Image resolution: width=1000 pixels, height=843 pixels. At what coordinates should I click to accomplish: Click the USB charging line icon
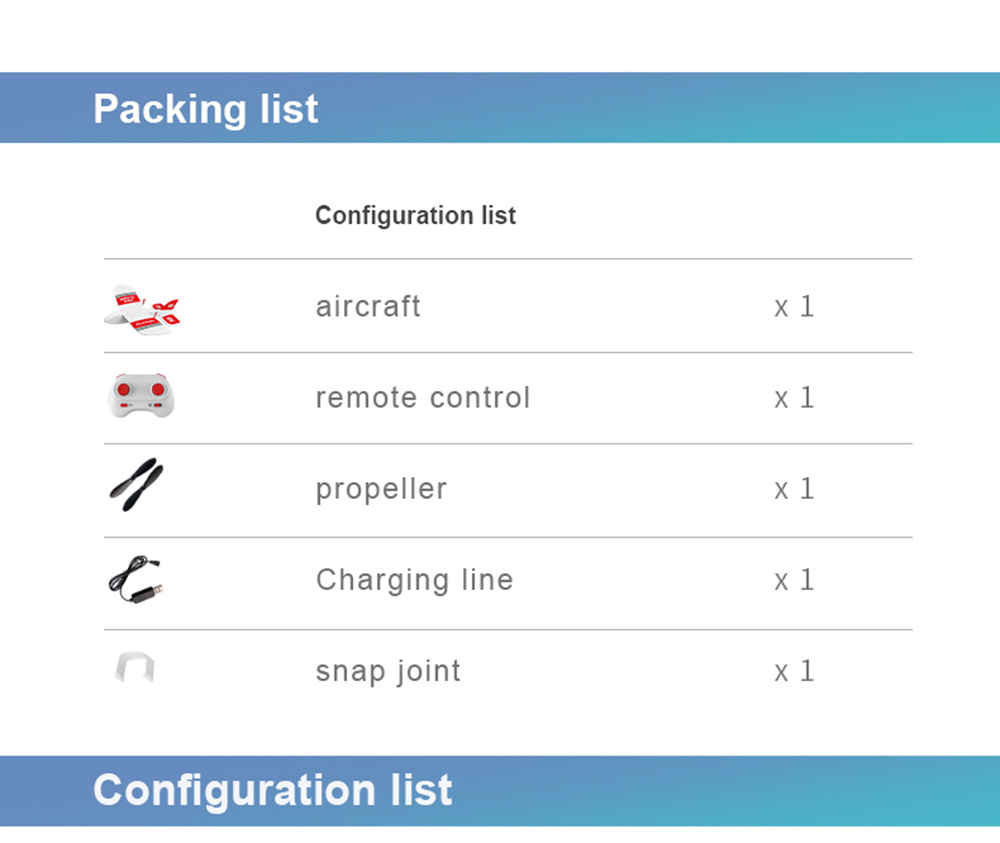tap(139, 580)
